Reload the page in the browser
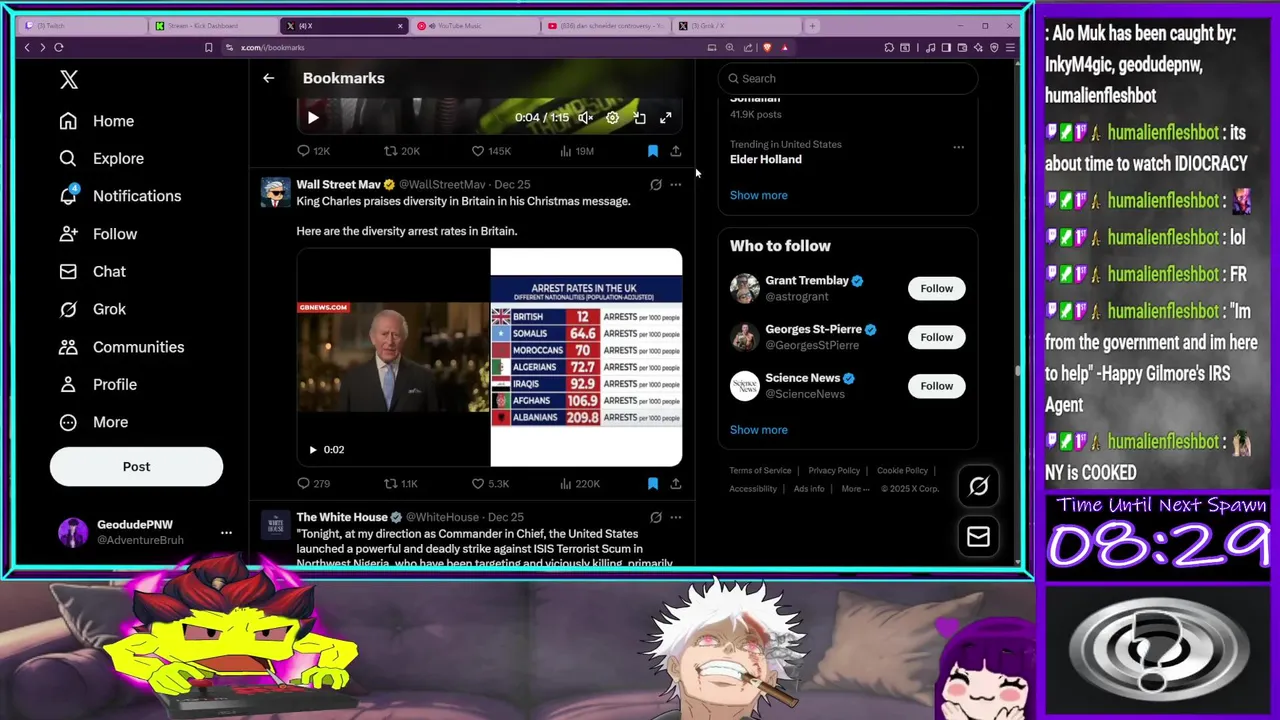1280x720 pixels. [x=59, y=47]
